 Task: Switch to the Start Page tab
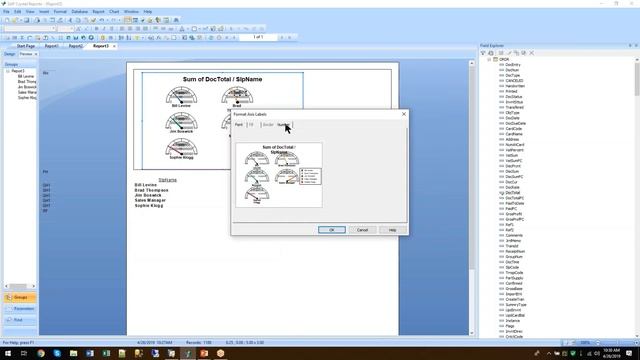pos(26,46)
